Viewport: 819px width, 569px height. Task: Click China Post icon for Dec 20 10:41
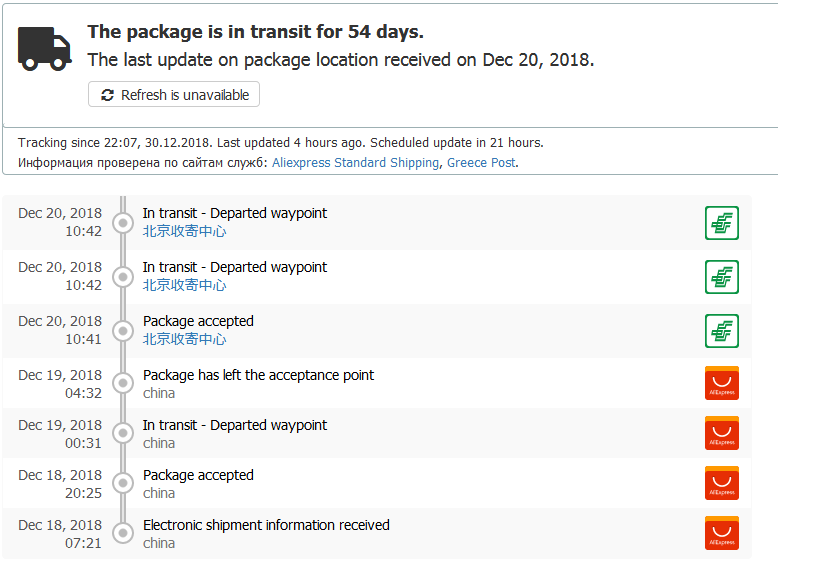721,331
